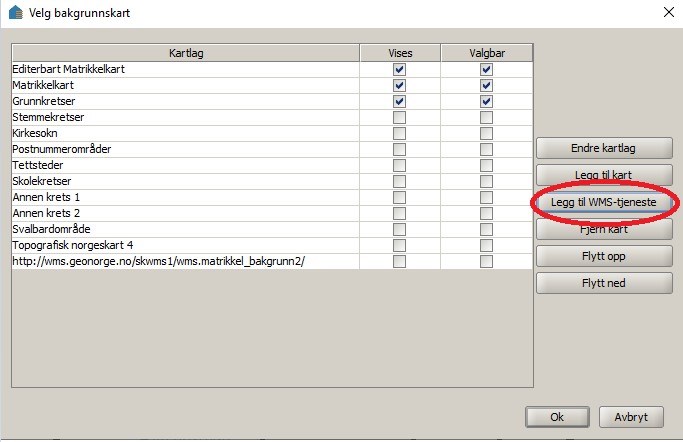The image size is (683, 442).
Task: Cancel dialog with Avbryt button
Action: coord(631,416)
